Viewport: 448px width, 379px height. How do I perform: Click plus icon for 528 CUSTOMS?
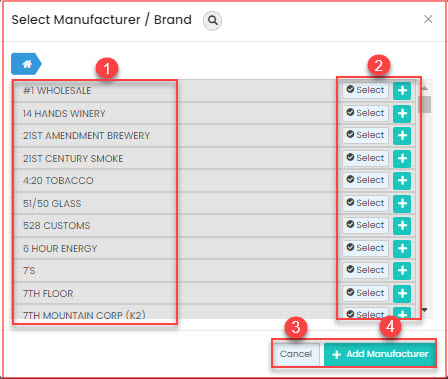point(402,225)
